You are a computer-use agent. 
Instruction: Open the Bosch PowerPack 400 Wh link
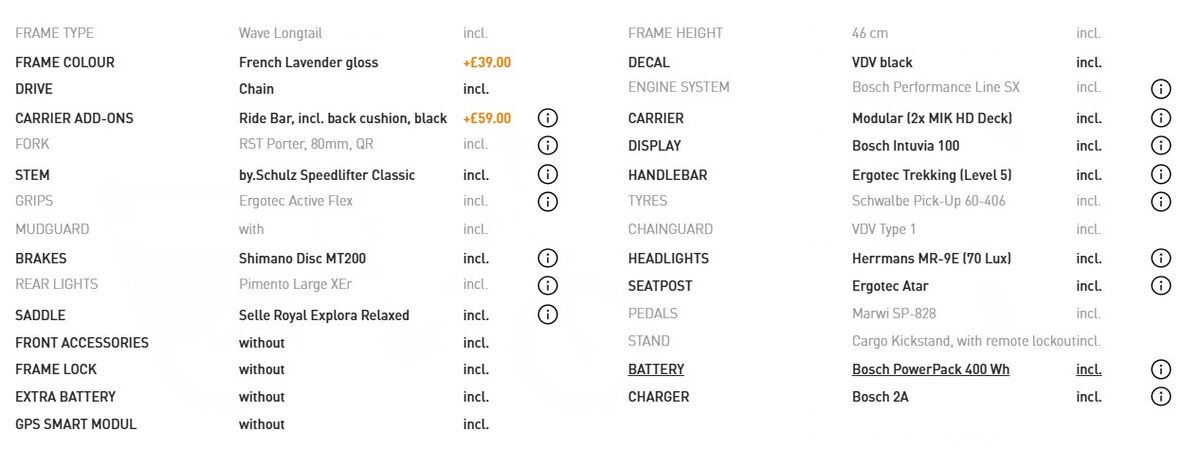click(931, 369)
